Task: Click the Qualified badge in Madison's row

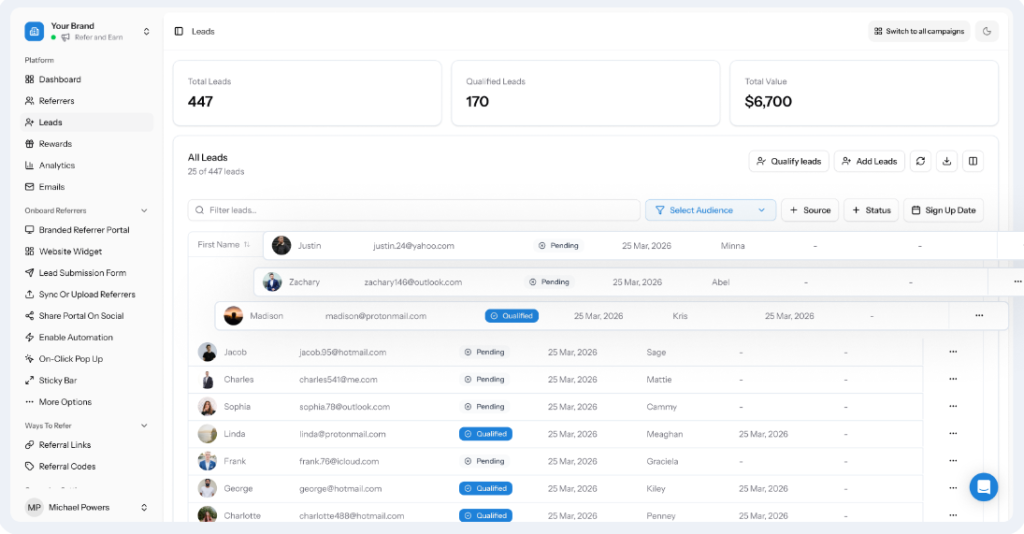Action: click(x=511, y=316)
